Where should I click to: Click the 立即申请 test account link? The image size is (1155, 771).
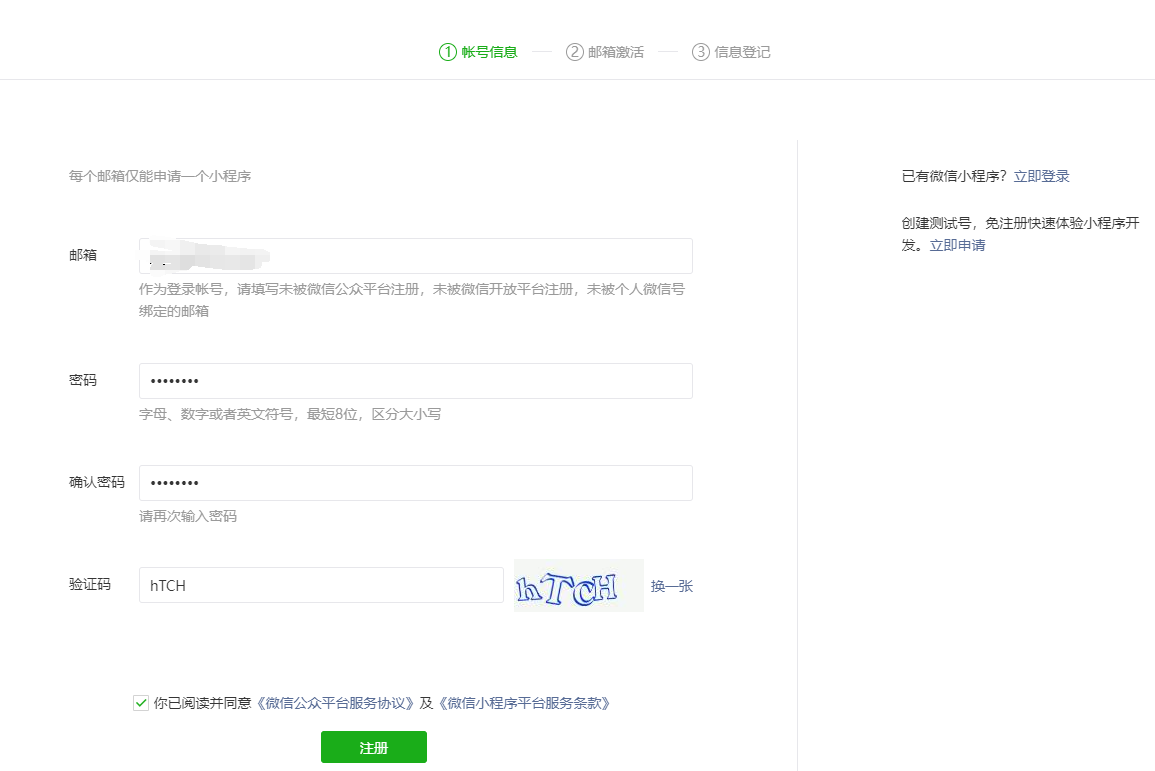[x=958, y=245]
